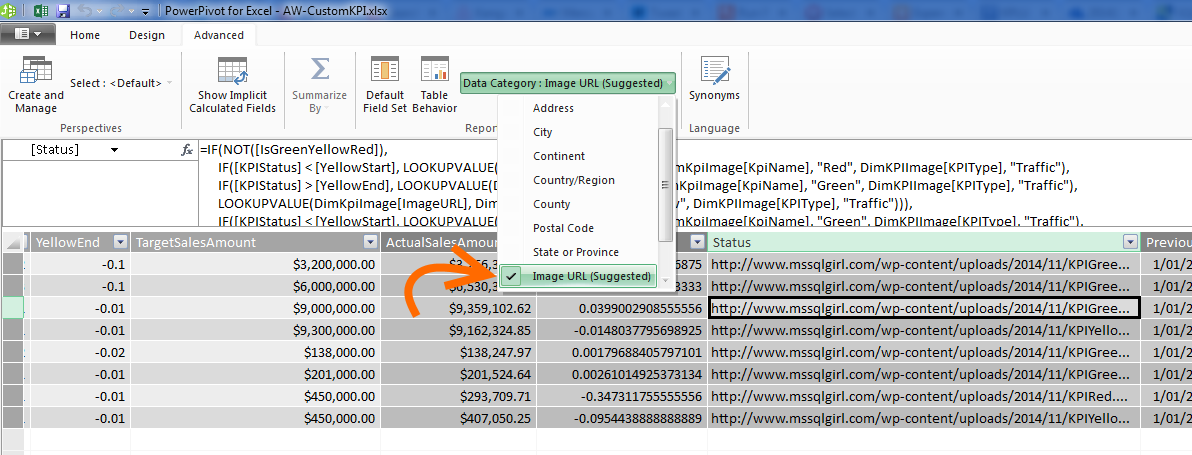This screenshot has height=455, width=1192.
Task: Select cell 0.0399002908555556
Action: click(622, 308)
